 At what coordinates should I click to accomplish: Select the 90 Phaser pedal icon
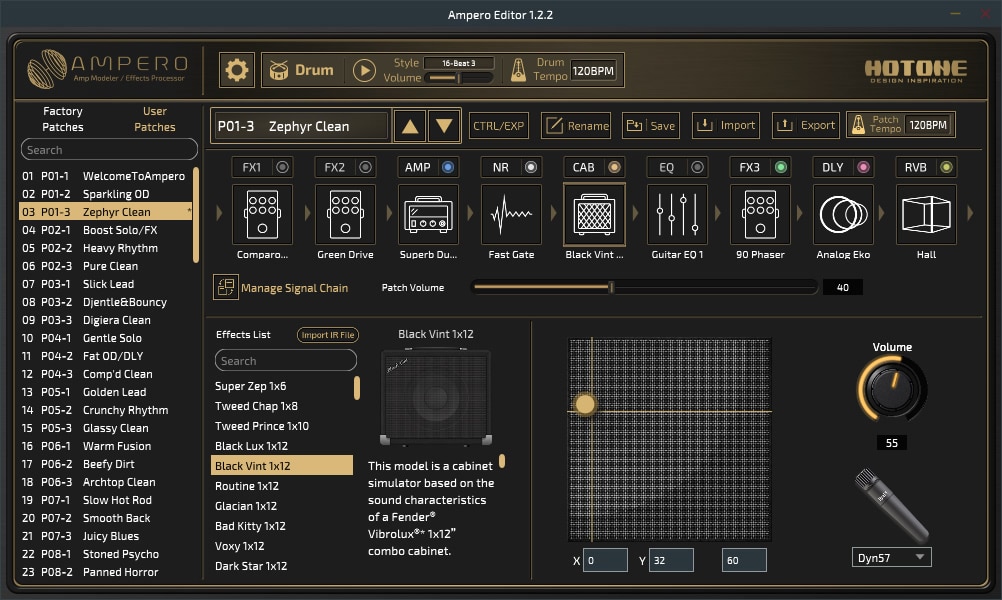point(760,215)
